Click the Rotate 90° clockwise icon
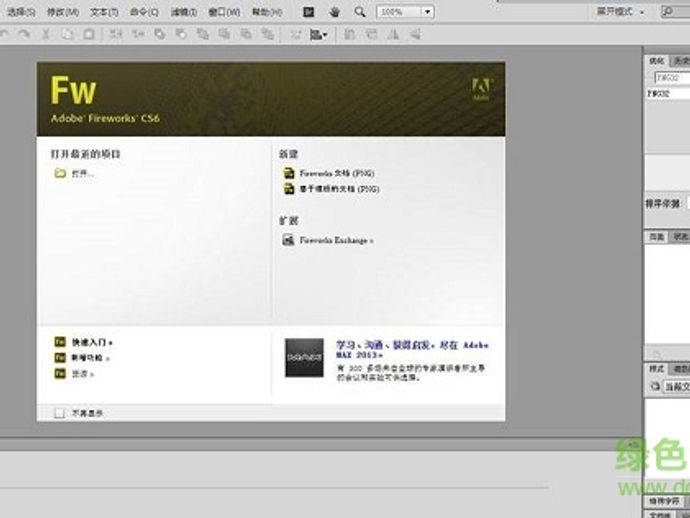The height and width of the screenshot is (518, 690). pyautogui.click(x=372, y=34)
